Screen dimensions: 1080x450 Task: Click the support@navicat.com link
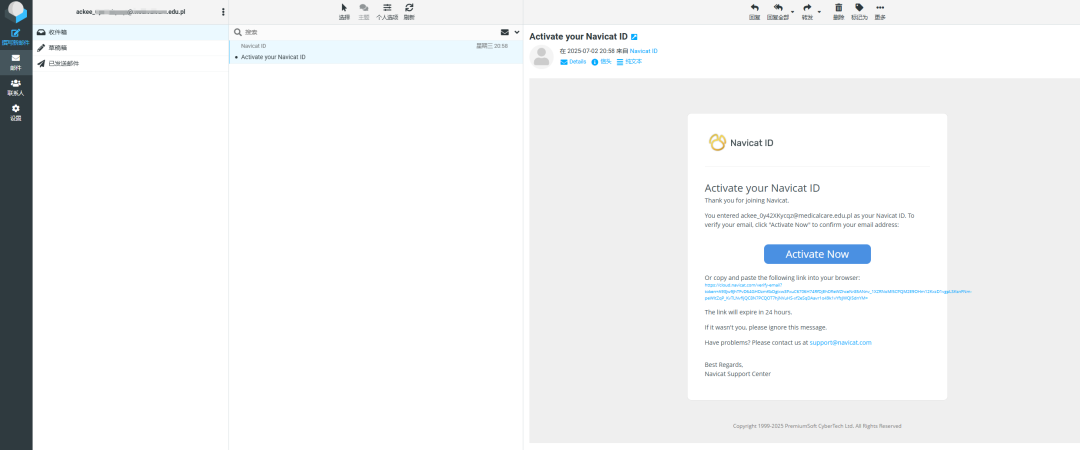pos(840,342)
